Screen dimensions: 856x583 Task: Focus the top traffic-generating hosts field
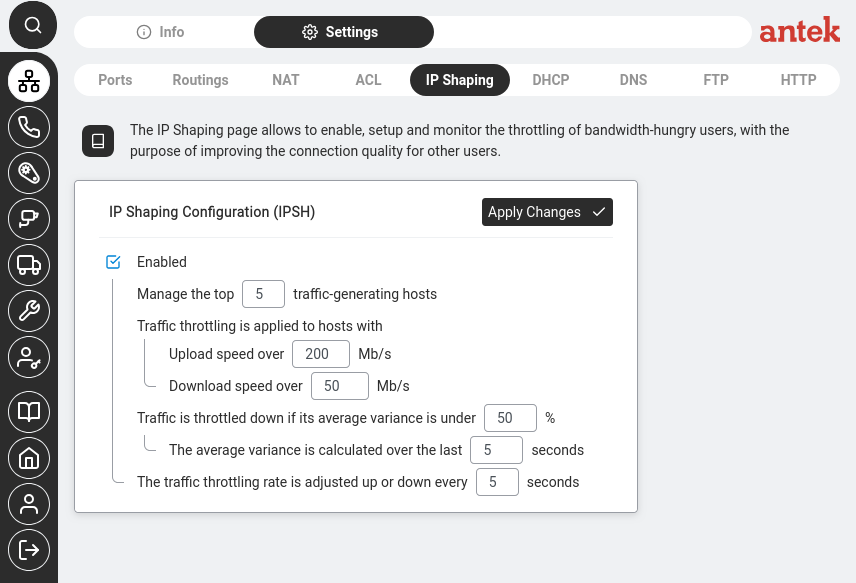tap(263, 294)
